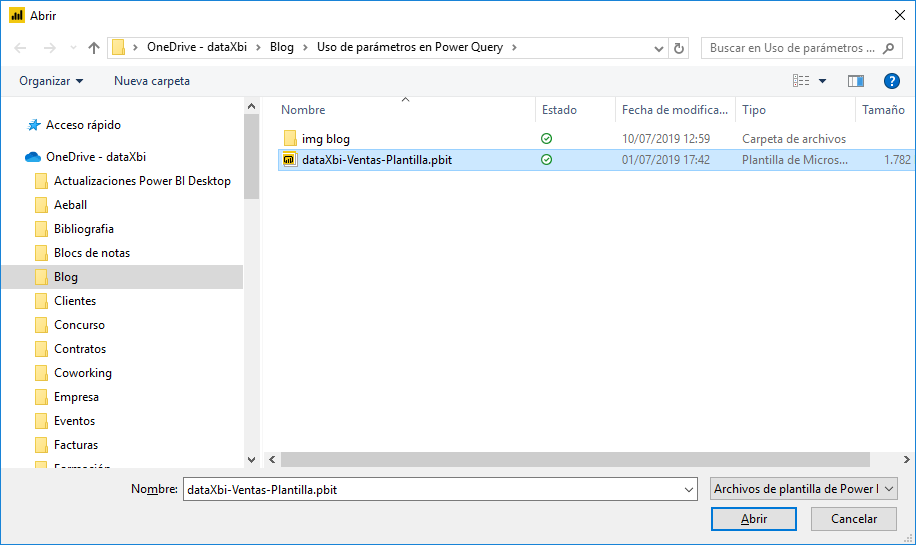
Task: Open the Clientes folder
Action: tap(75, 301)
